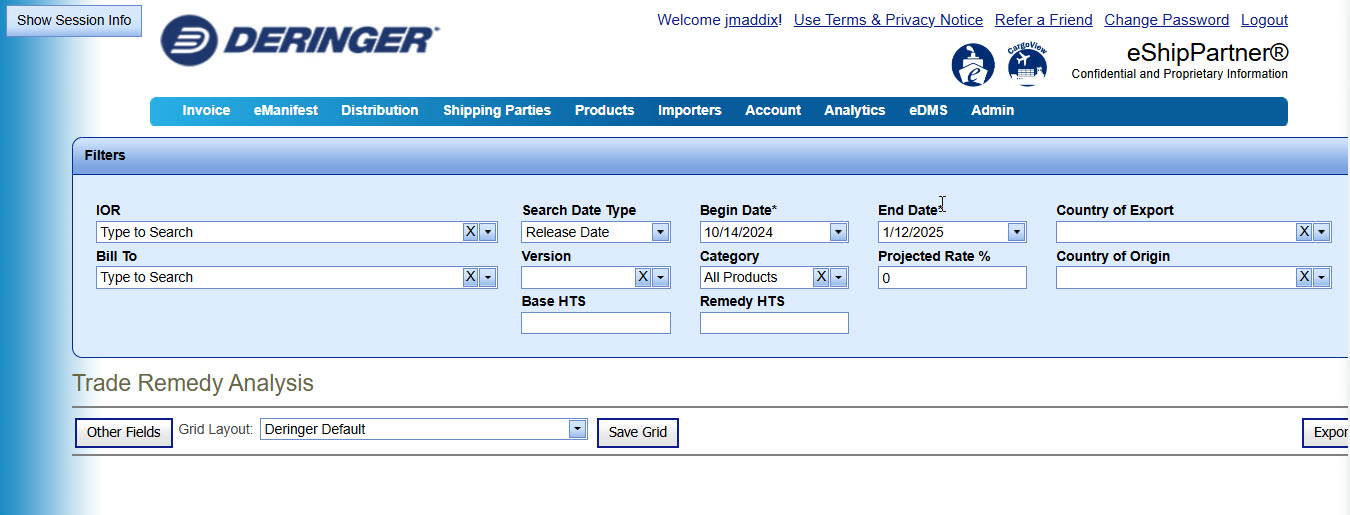Click the Deringer company logo
The width and height of the screenshot is (1350, 515).
(299, 41)
